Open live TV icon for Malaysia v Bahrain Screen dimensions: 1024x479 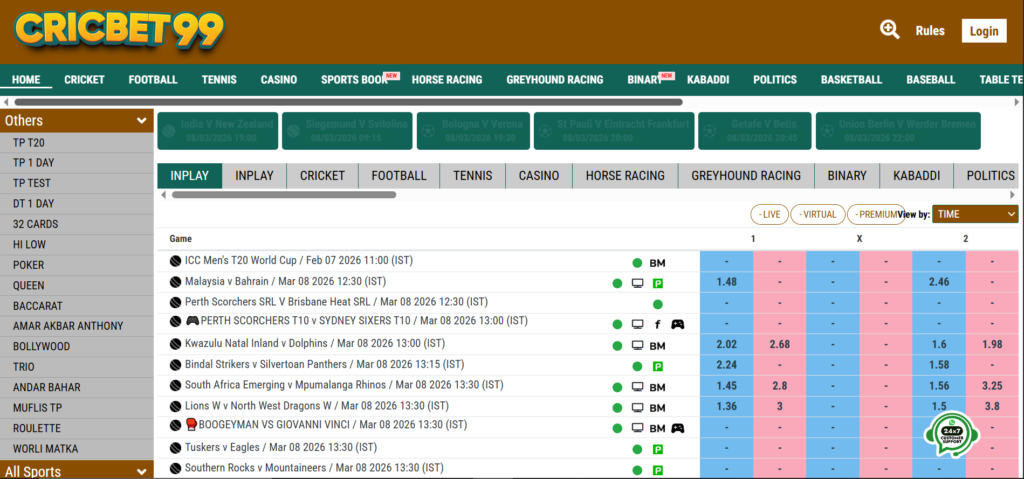(637, 284)
